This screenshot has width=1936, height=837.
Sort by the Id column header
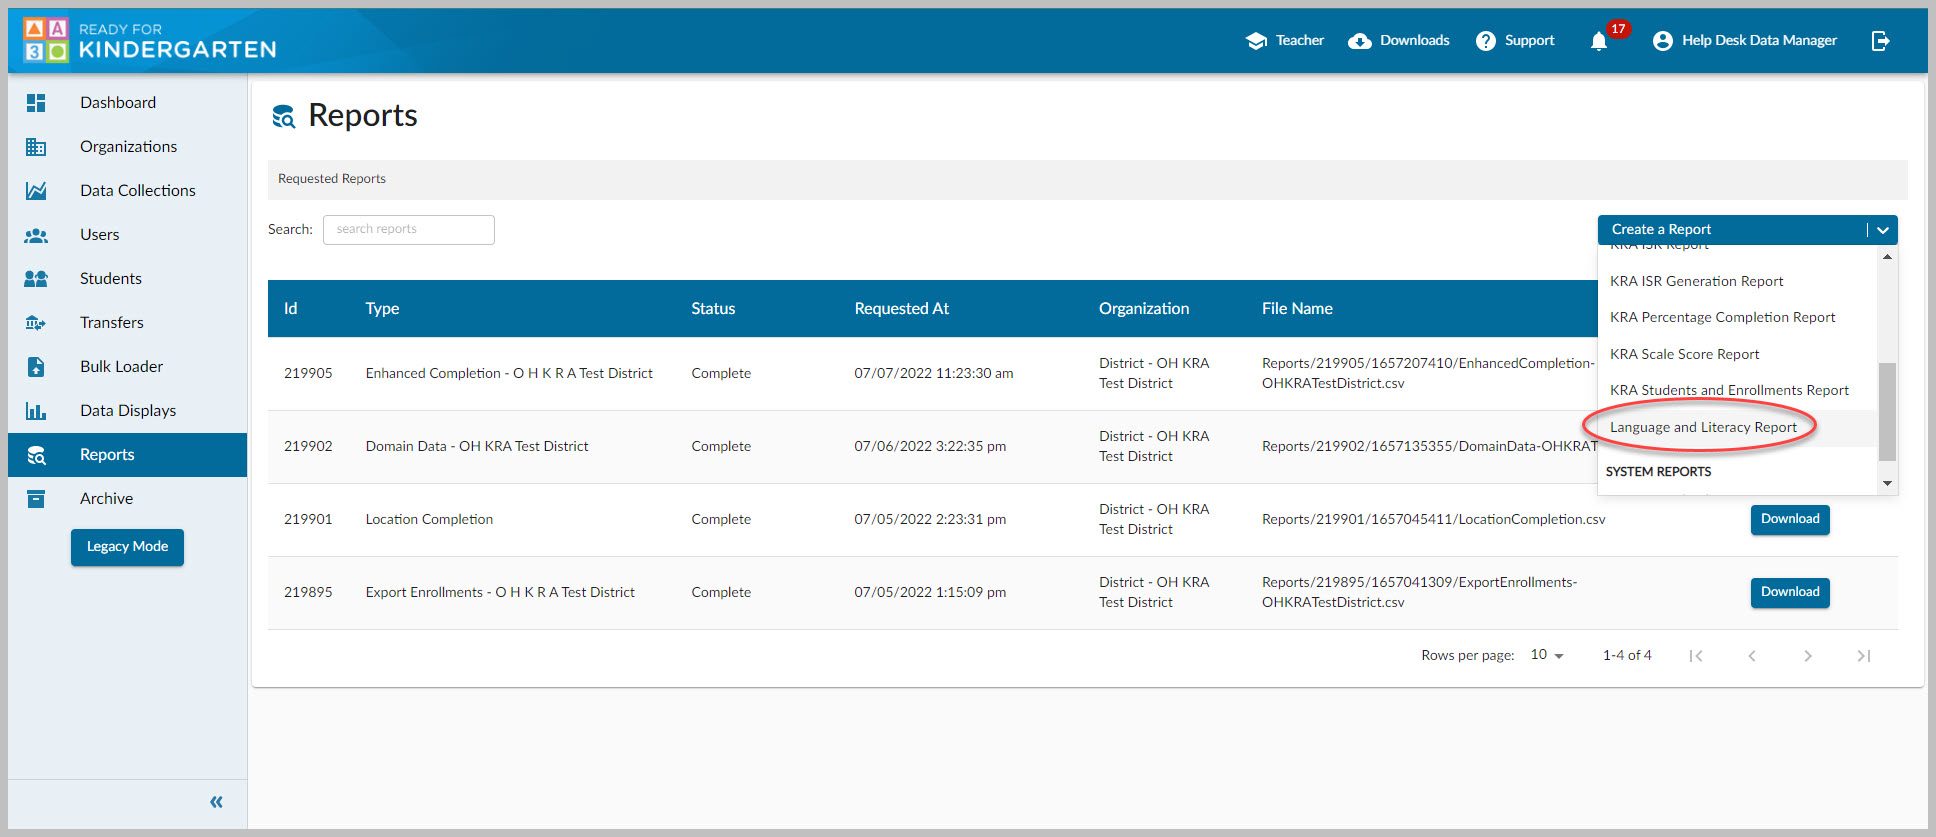click(290, 308)
